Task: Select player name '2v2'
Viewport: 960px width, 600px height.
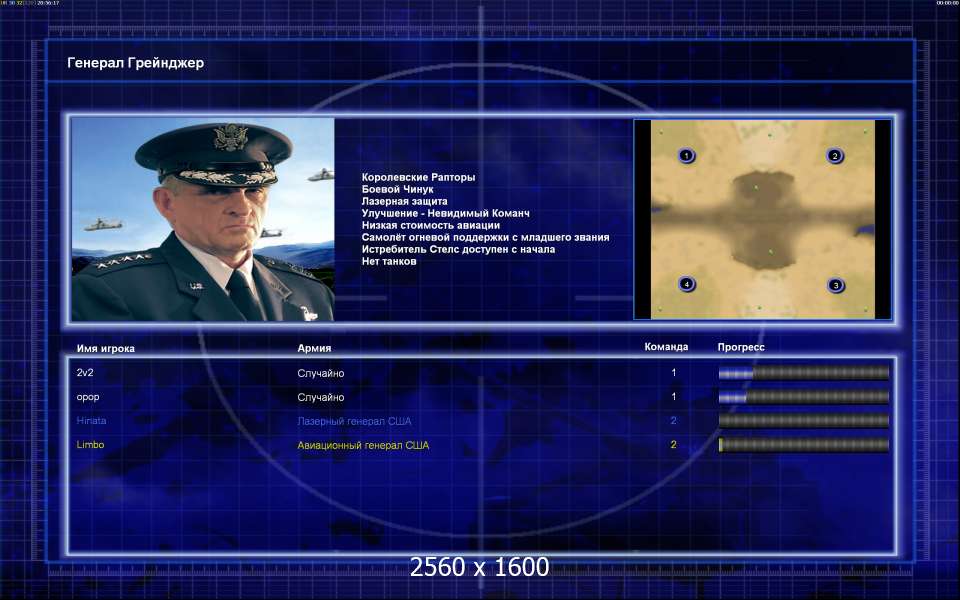Action: [x=85, y=372]
